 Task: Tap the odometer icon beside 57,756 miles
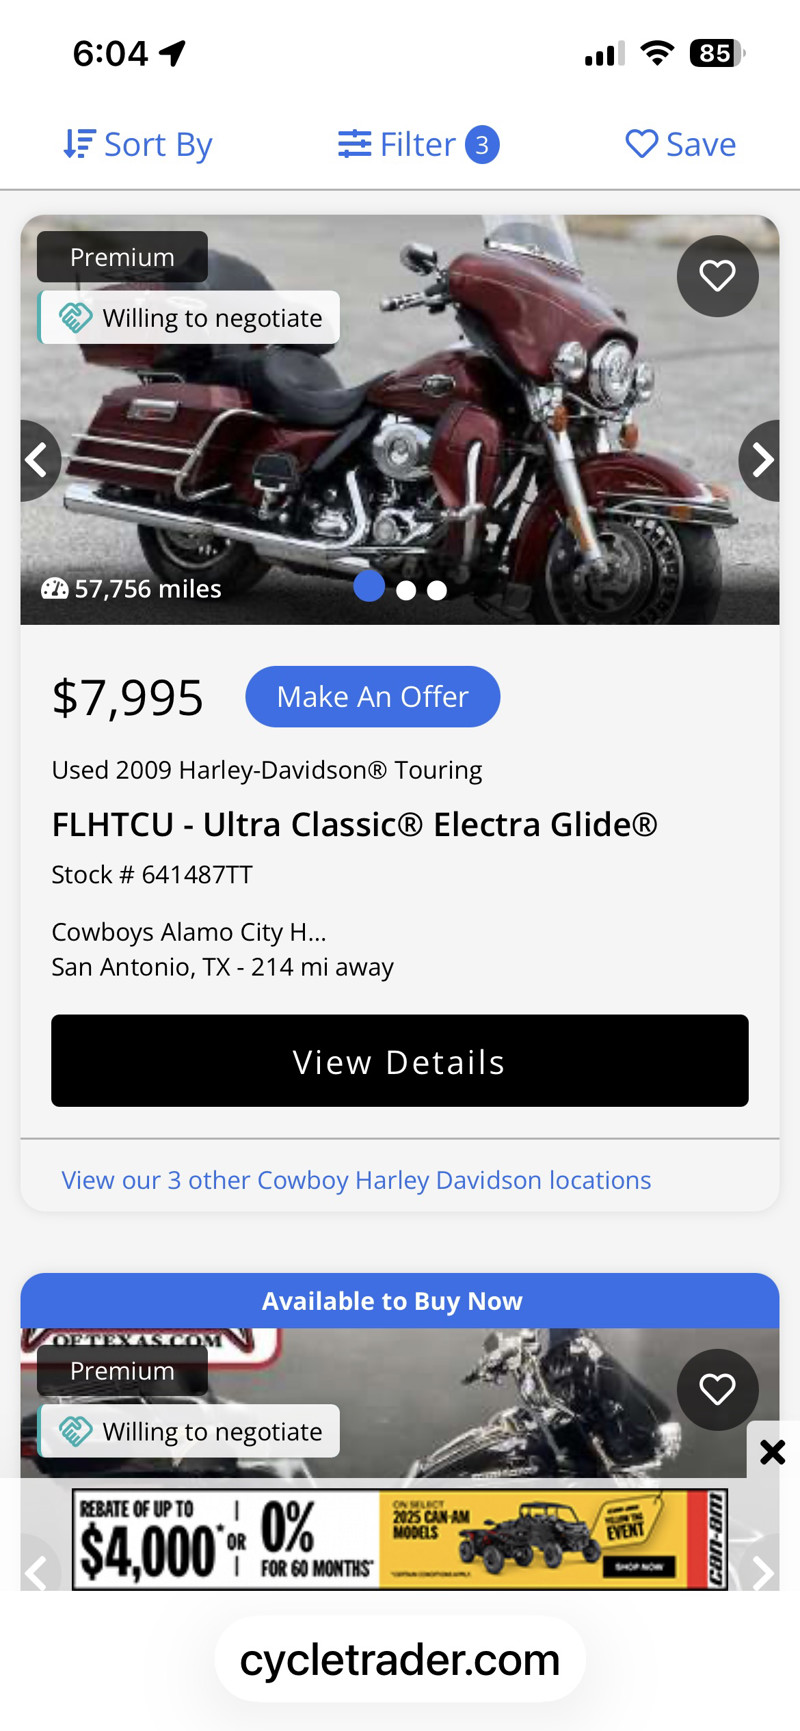coord(54,589)
